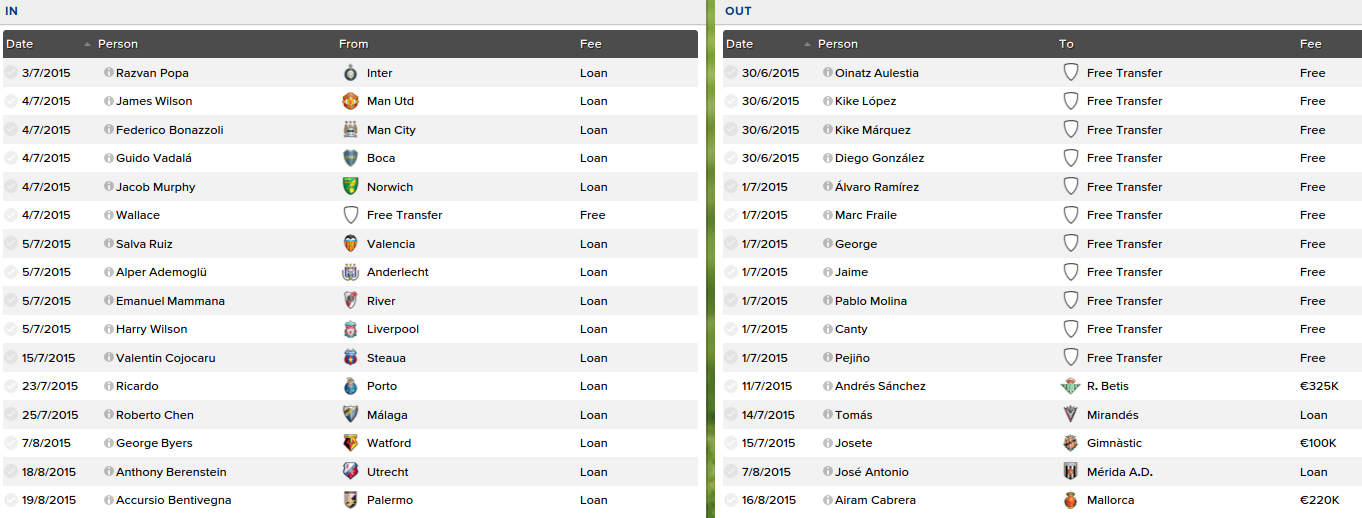Sort incoming transfers by Date arrow
This screenshot has width=1362, height=518.
click(87, 44)
